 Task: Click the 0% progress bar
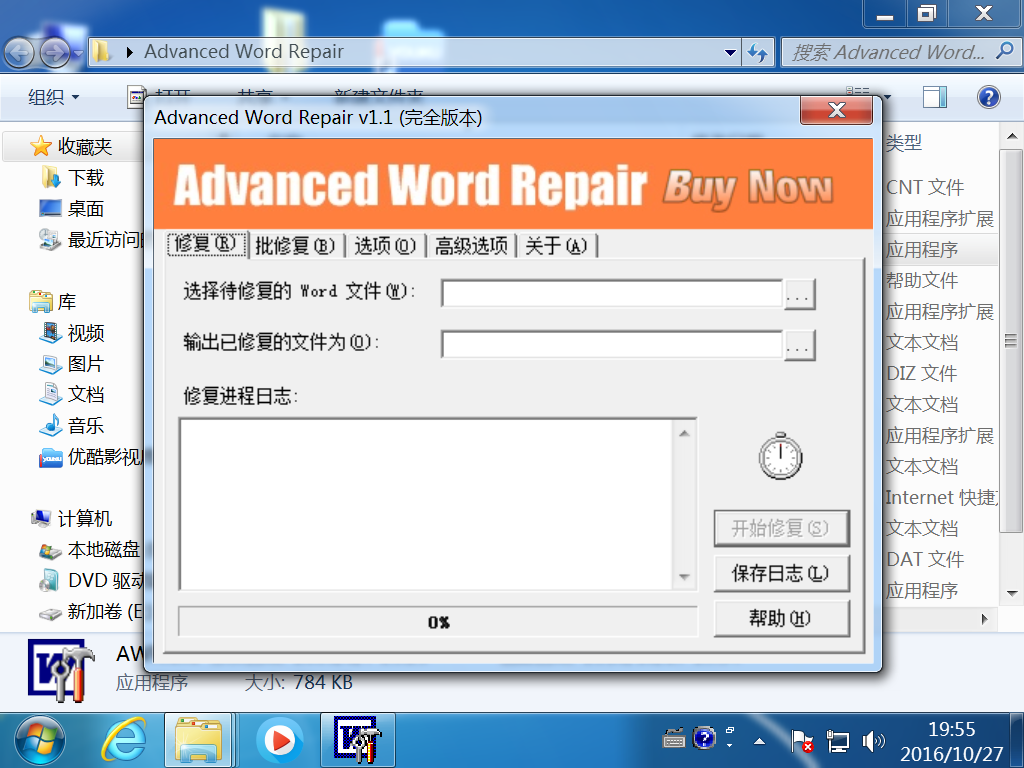tap(438, 622)
